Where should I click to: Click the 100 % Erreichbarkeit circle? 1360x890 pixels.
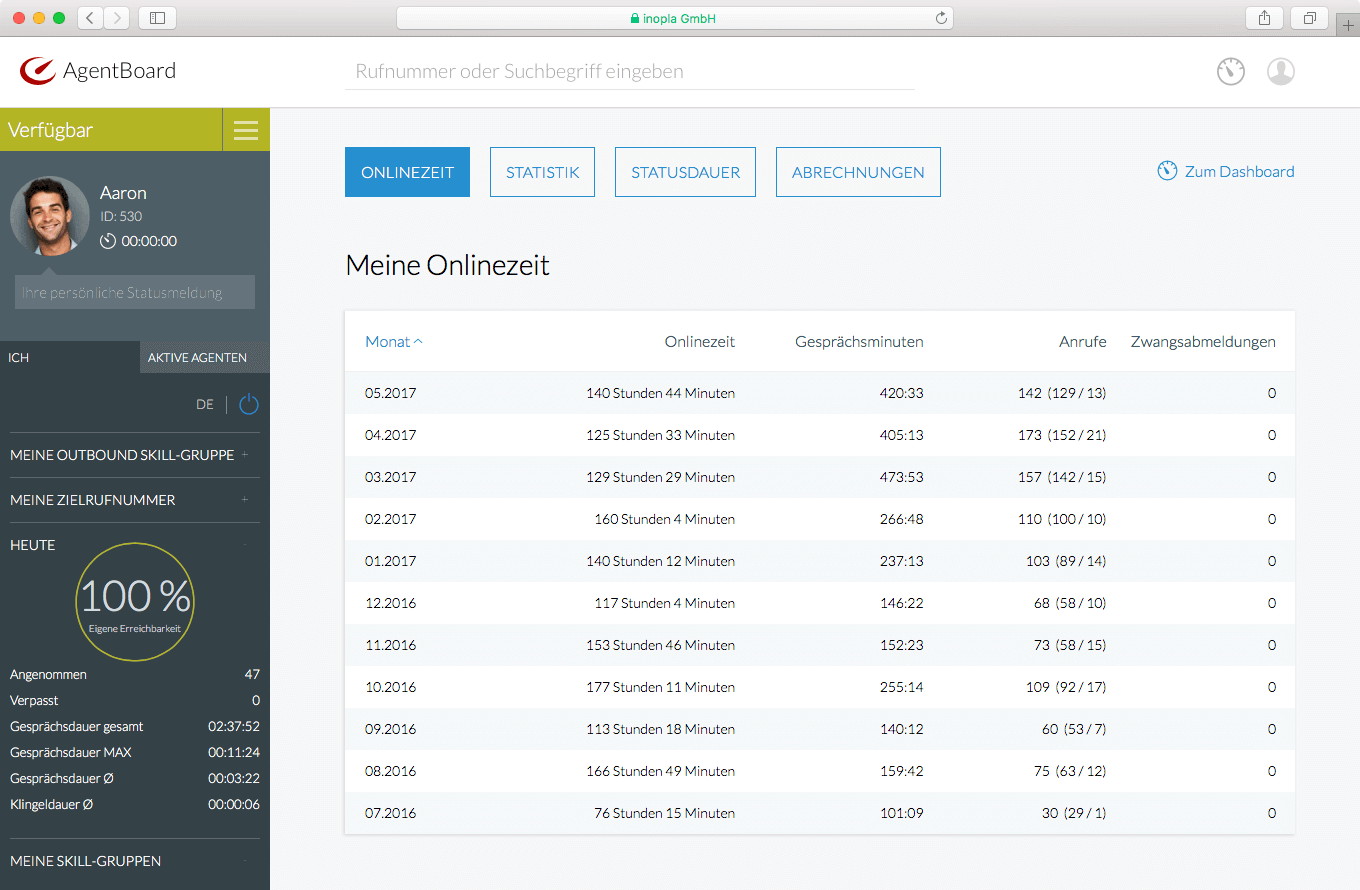tap(135, 602)
